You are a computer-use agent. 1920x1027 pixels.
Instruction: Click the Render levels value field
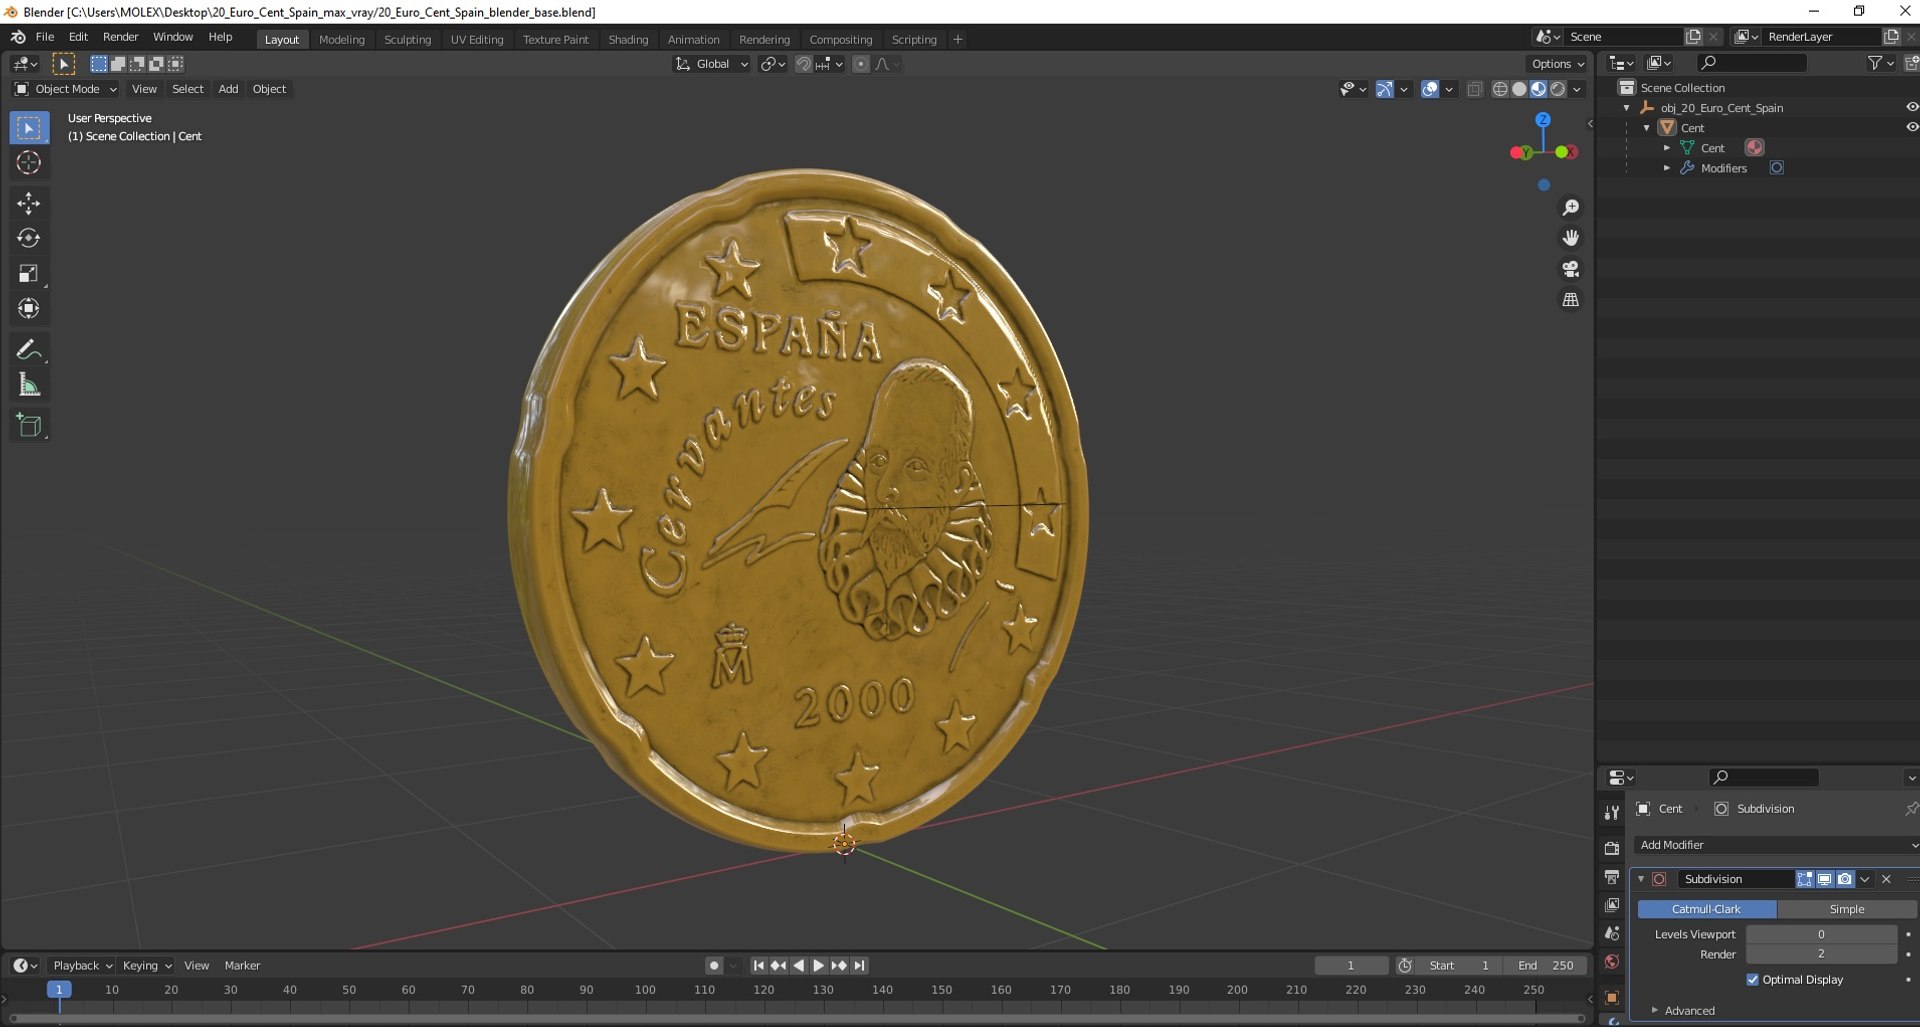coord(1821,954)
